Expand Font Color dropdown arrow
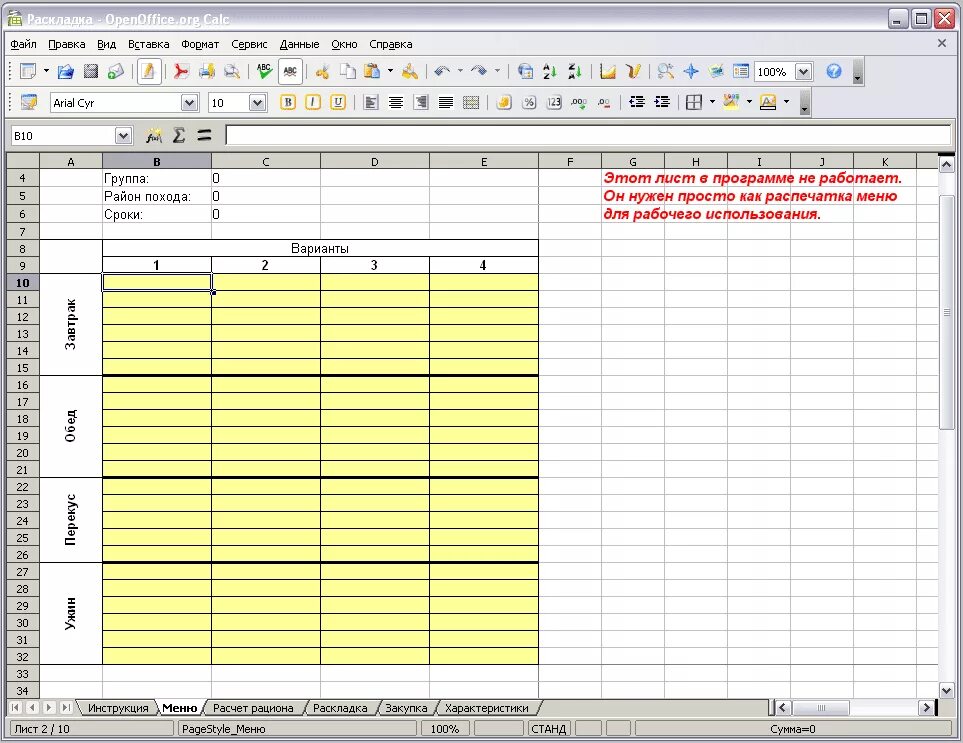 coord(787,102)
